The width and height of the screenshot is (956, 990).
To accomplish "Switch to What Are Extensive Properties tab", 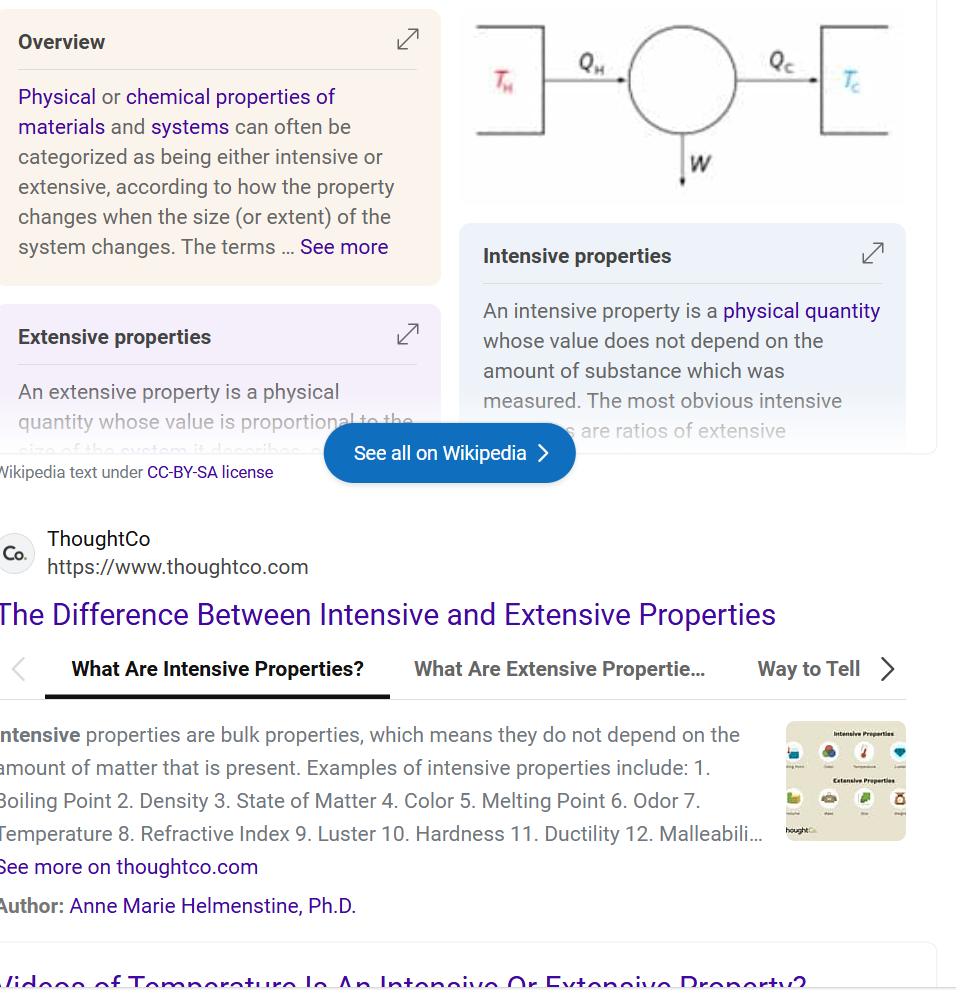I will pyautogui.click(x=559, y=669).
